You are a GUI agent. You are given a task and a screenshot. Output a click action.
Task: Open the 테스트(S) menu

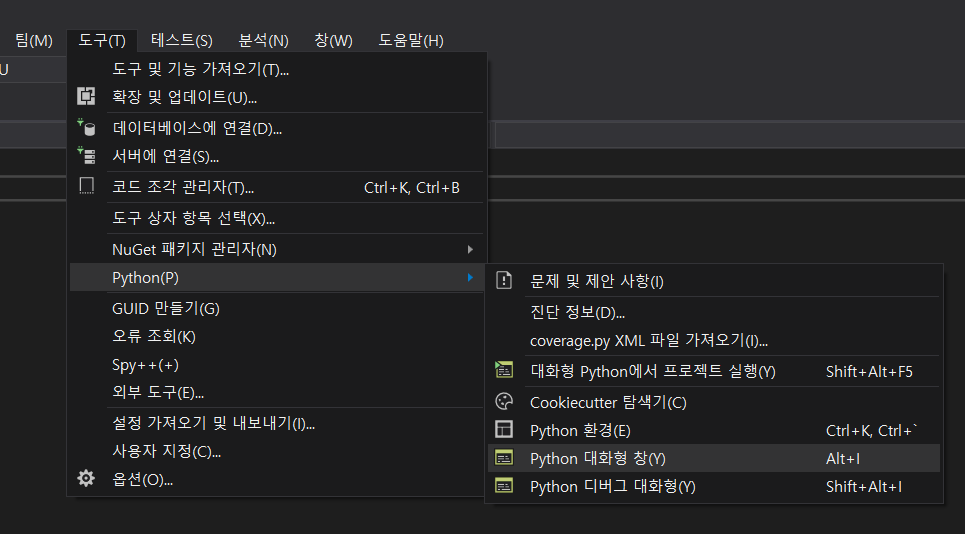coord(181,40)
